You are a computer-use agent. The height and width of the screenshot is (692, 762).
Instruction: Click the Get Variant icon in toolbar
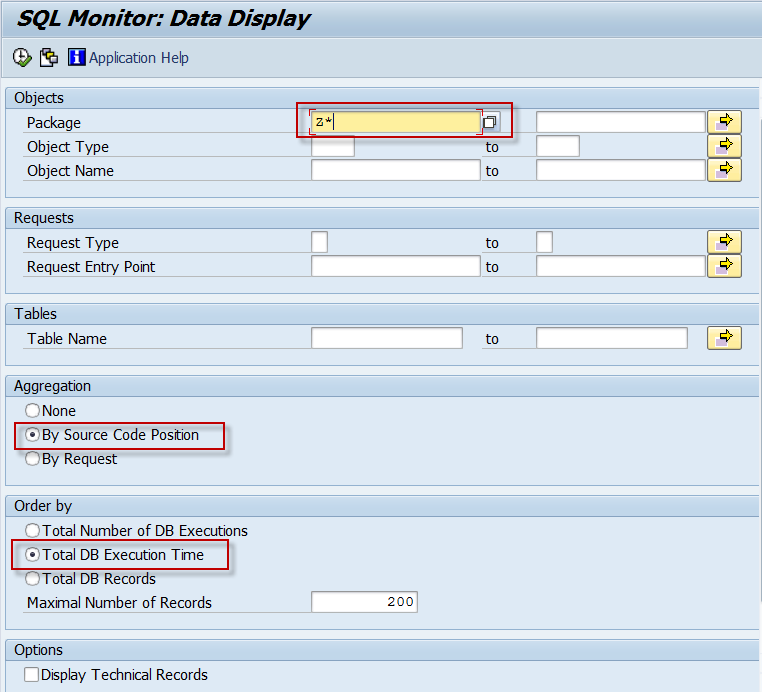pyautogui.click(x=49, y=57)
